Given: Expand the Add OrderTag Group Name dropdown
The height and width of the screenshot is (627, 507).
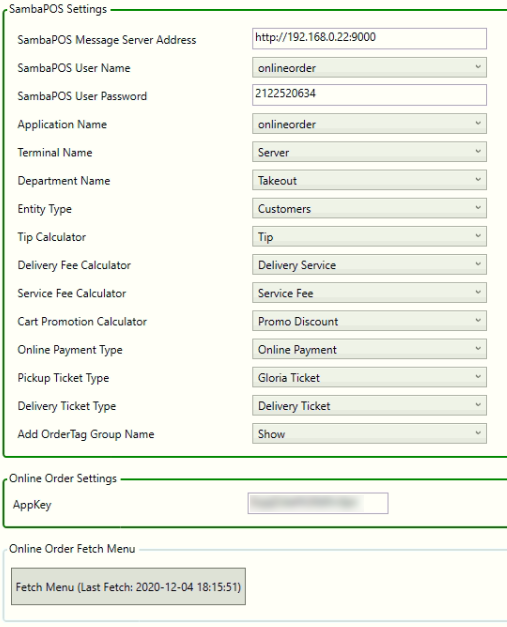Looking at the screenshot, I should (x=369, y=433).
